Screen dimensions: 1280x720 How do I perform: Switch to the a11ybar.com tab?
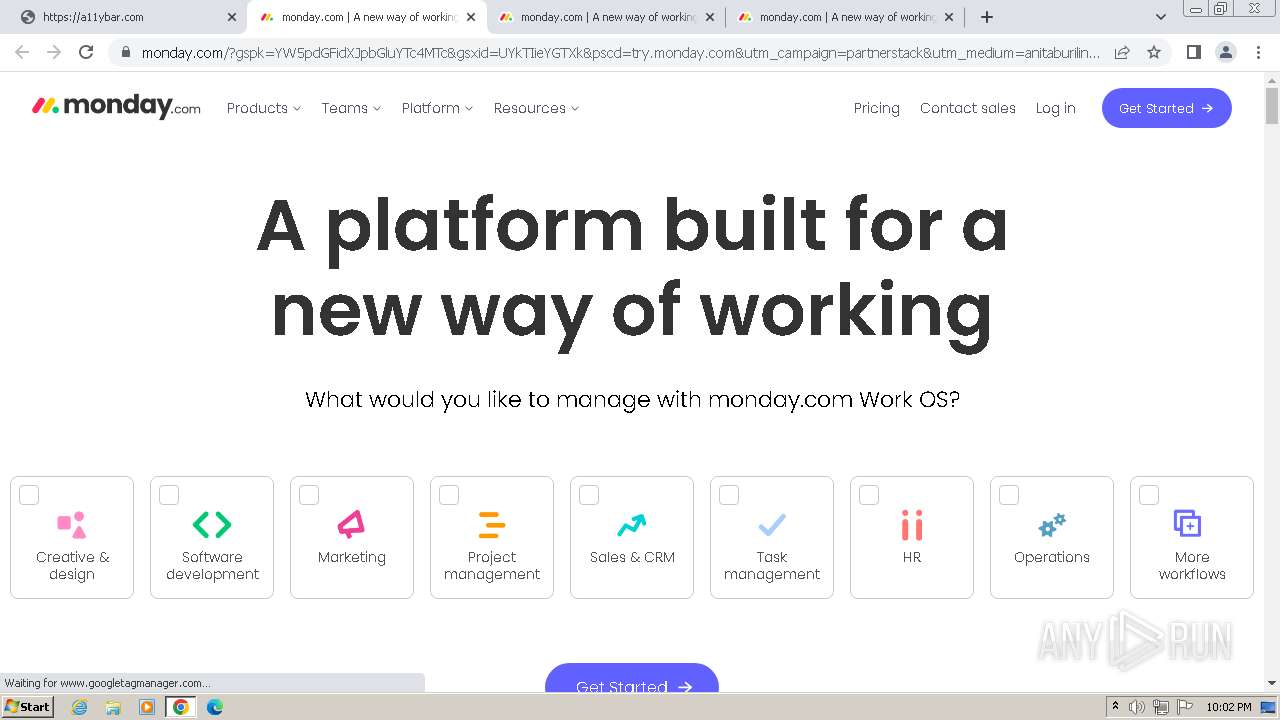(128, 17)
